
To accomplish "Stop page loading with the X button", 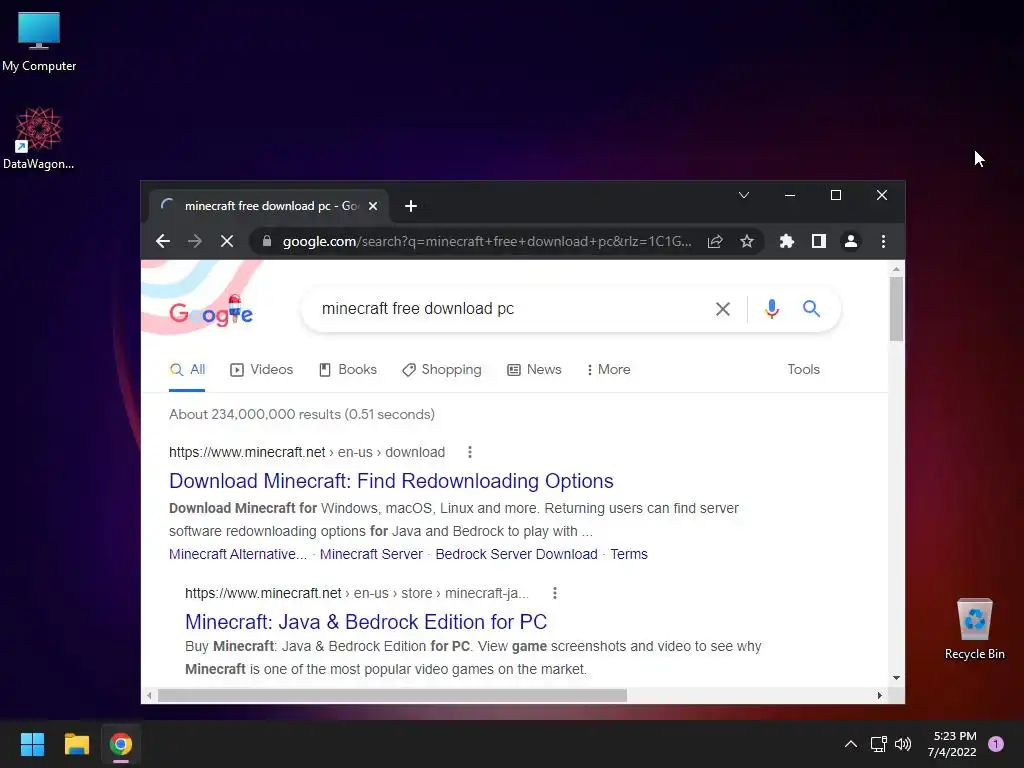I will [227, 241].
